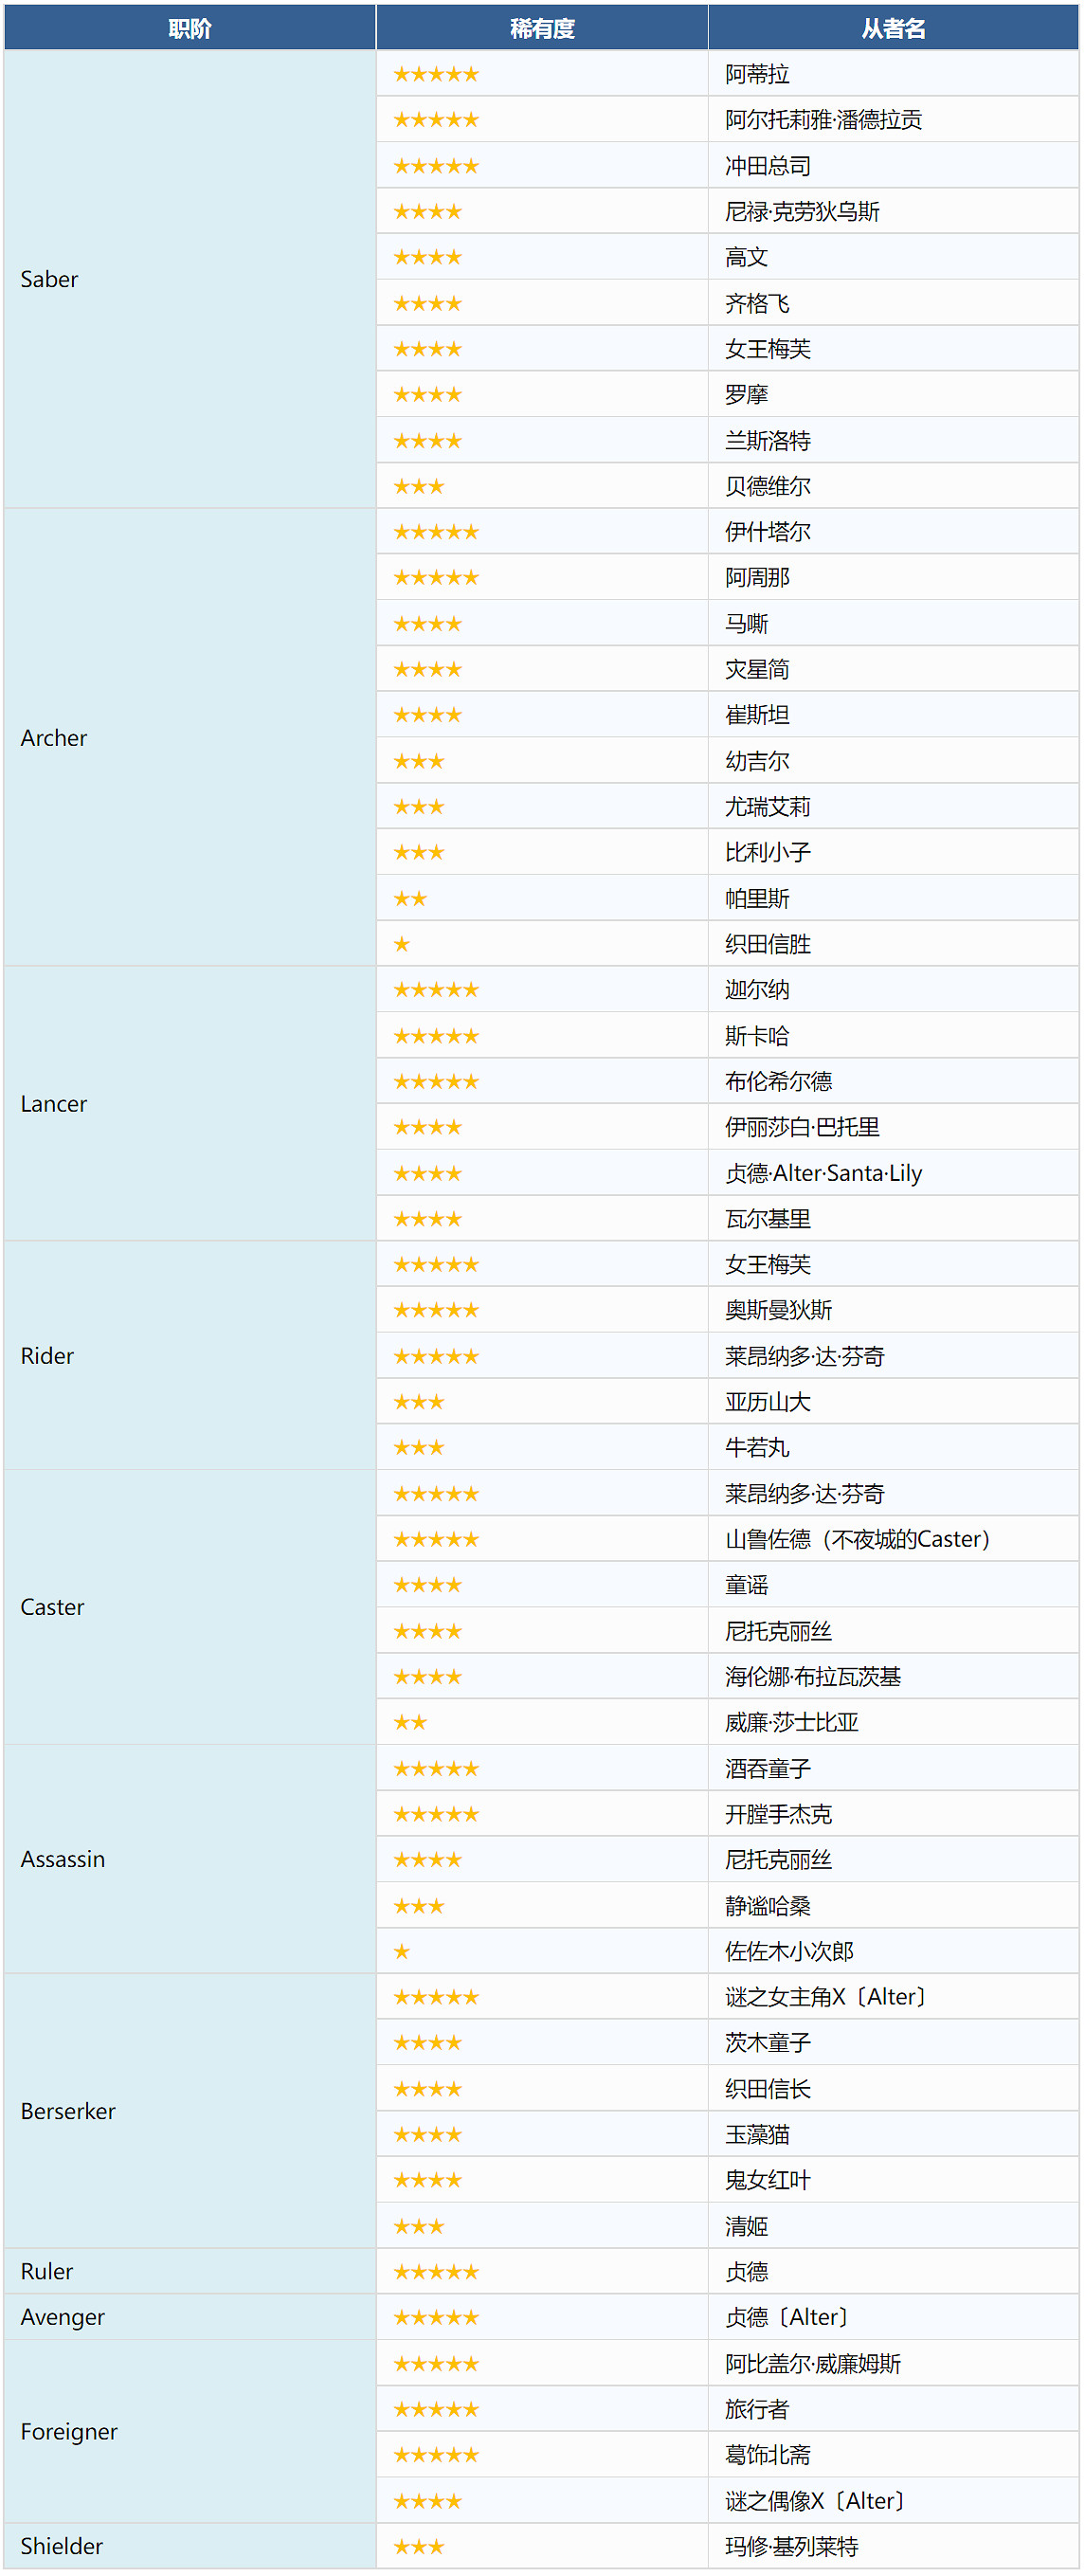Screen dimensions: 1085x2576
Task: Open servant name 阿尔托莉雅·潘德拉贡
Action: click(823, 120)
